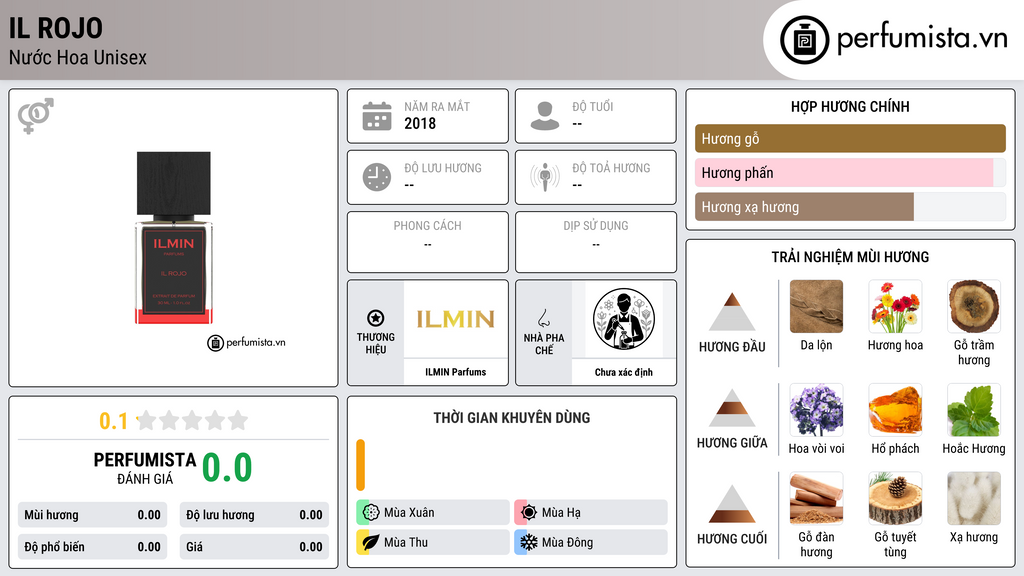Screen dimensions: 1024x576
Task: Open the Hổ phách note image
Action: 895,410
